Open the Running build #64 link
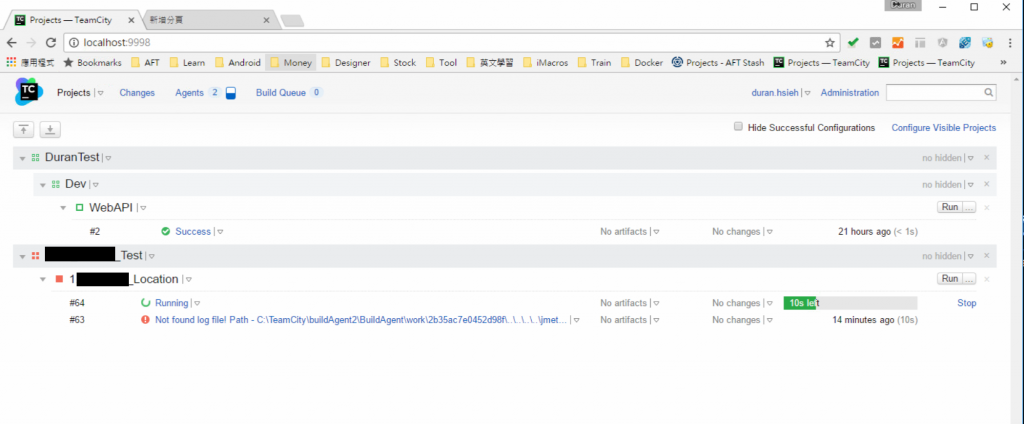This screenshot has height=424, width=1024. [172, 303]
